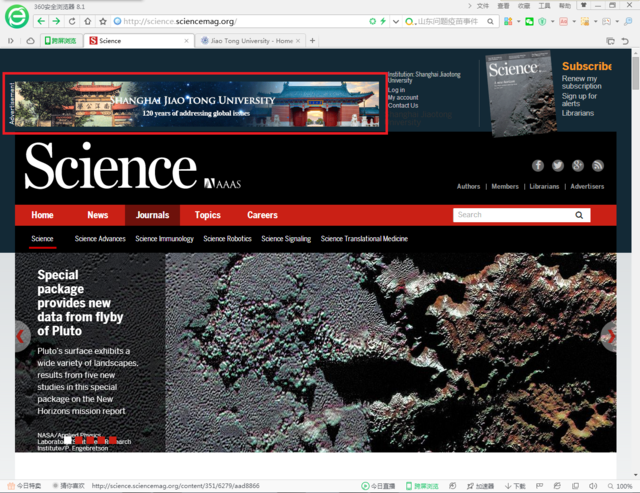Open the Facebook social icon

[x=538, y=165]
